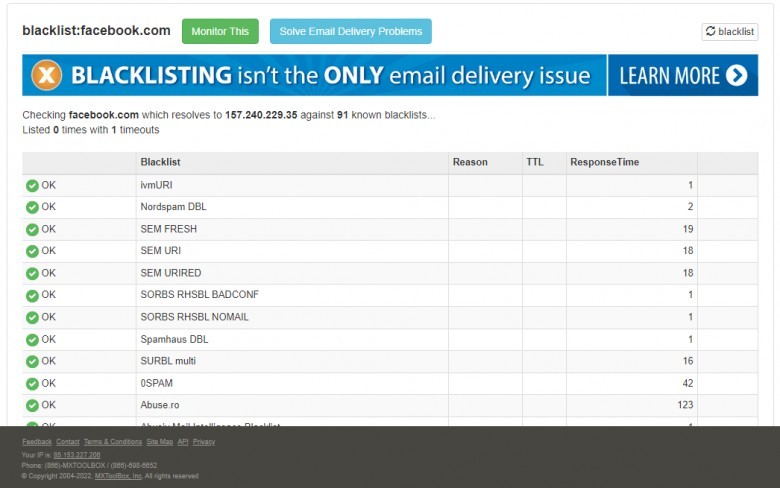Select the 0SPAM blacklist name
Screen dimensions: 780x488
(x=157, y=383)
